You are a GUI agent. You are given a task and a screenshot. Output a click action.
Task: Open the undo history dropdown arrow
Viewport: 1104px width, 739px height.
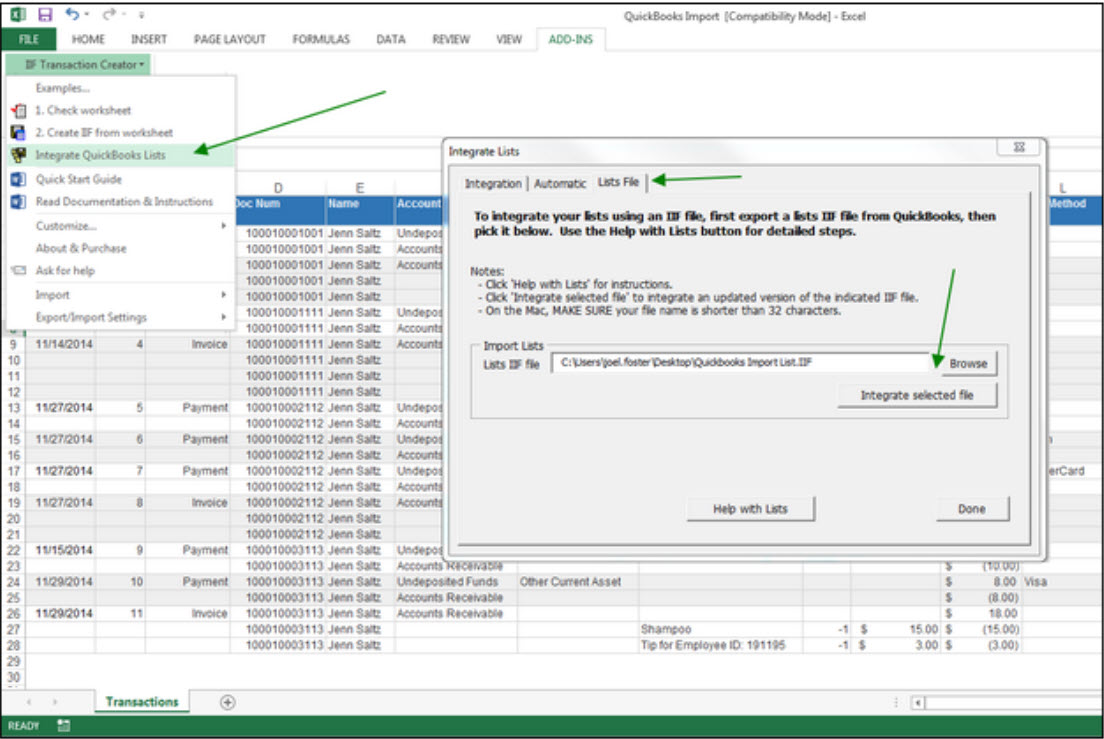coord(87,14)
